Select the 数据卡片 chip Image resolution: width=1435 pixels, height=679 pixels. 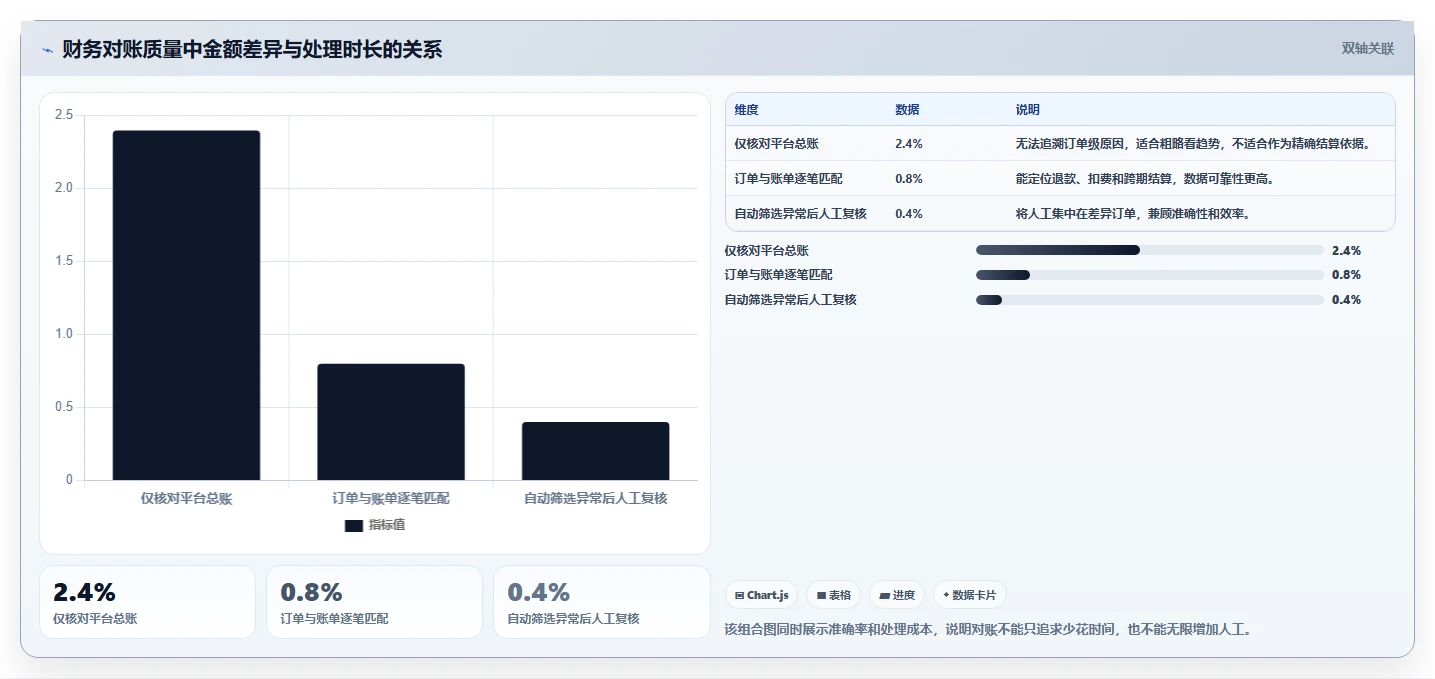pyautogui.click(x=969, y=595)
